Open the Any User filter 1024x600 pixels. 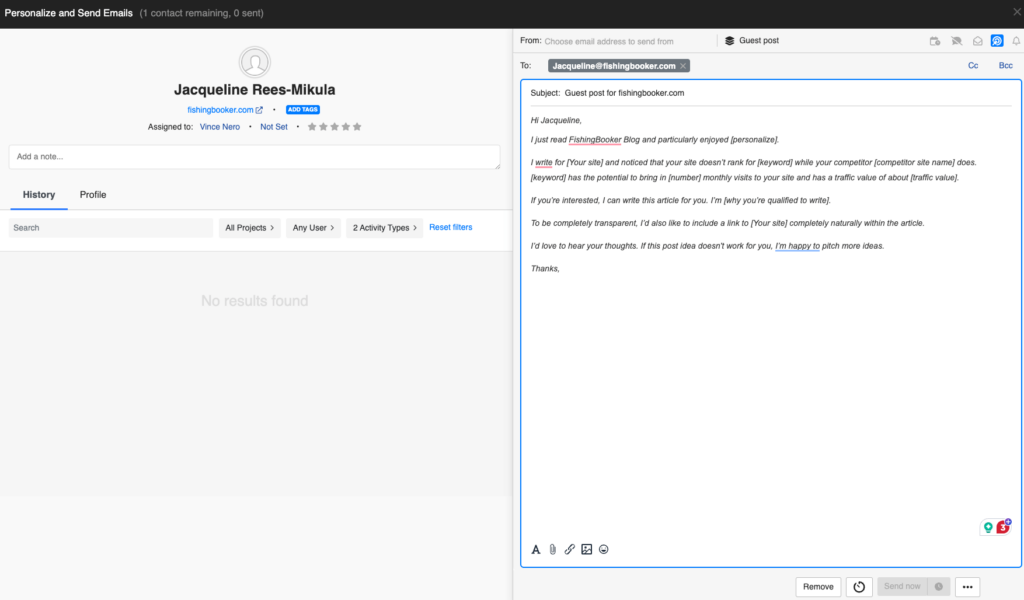(x=313, y=227)
